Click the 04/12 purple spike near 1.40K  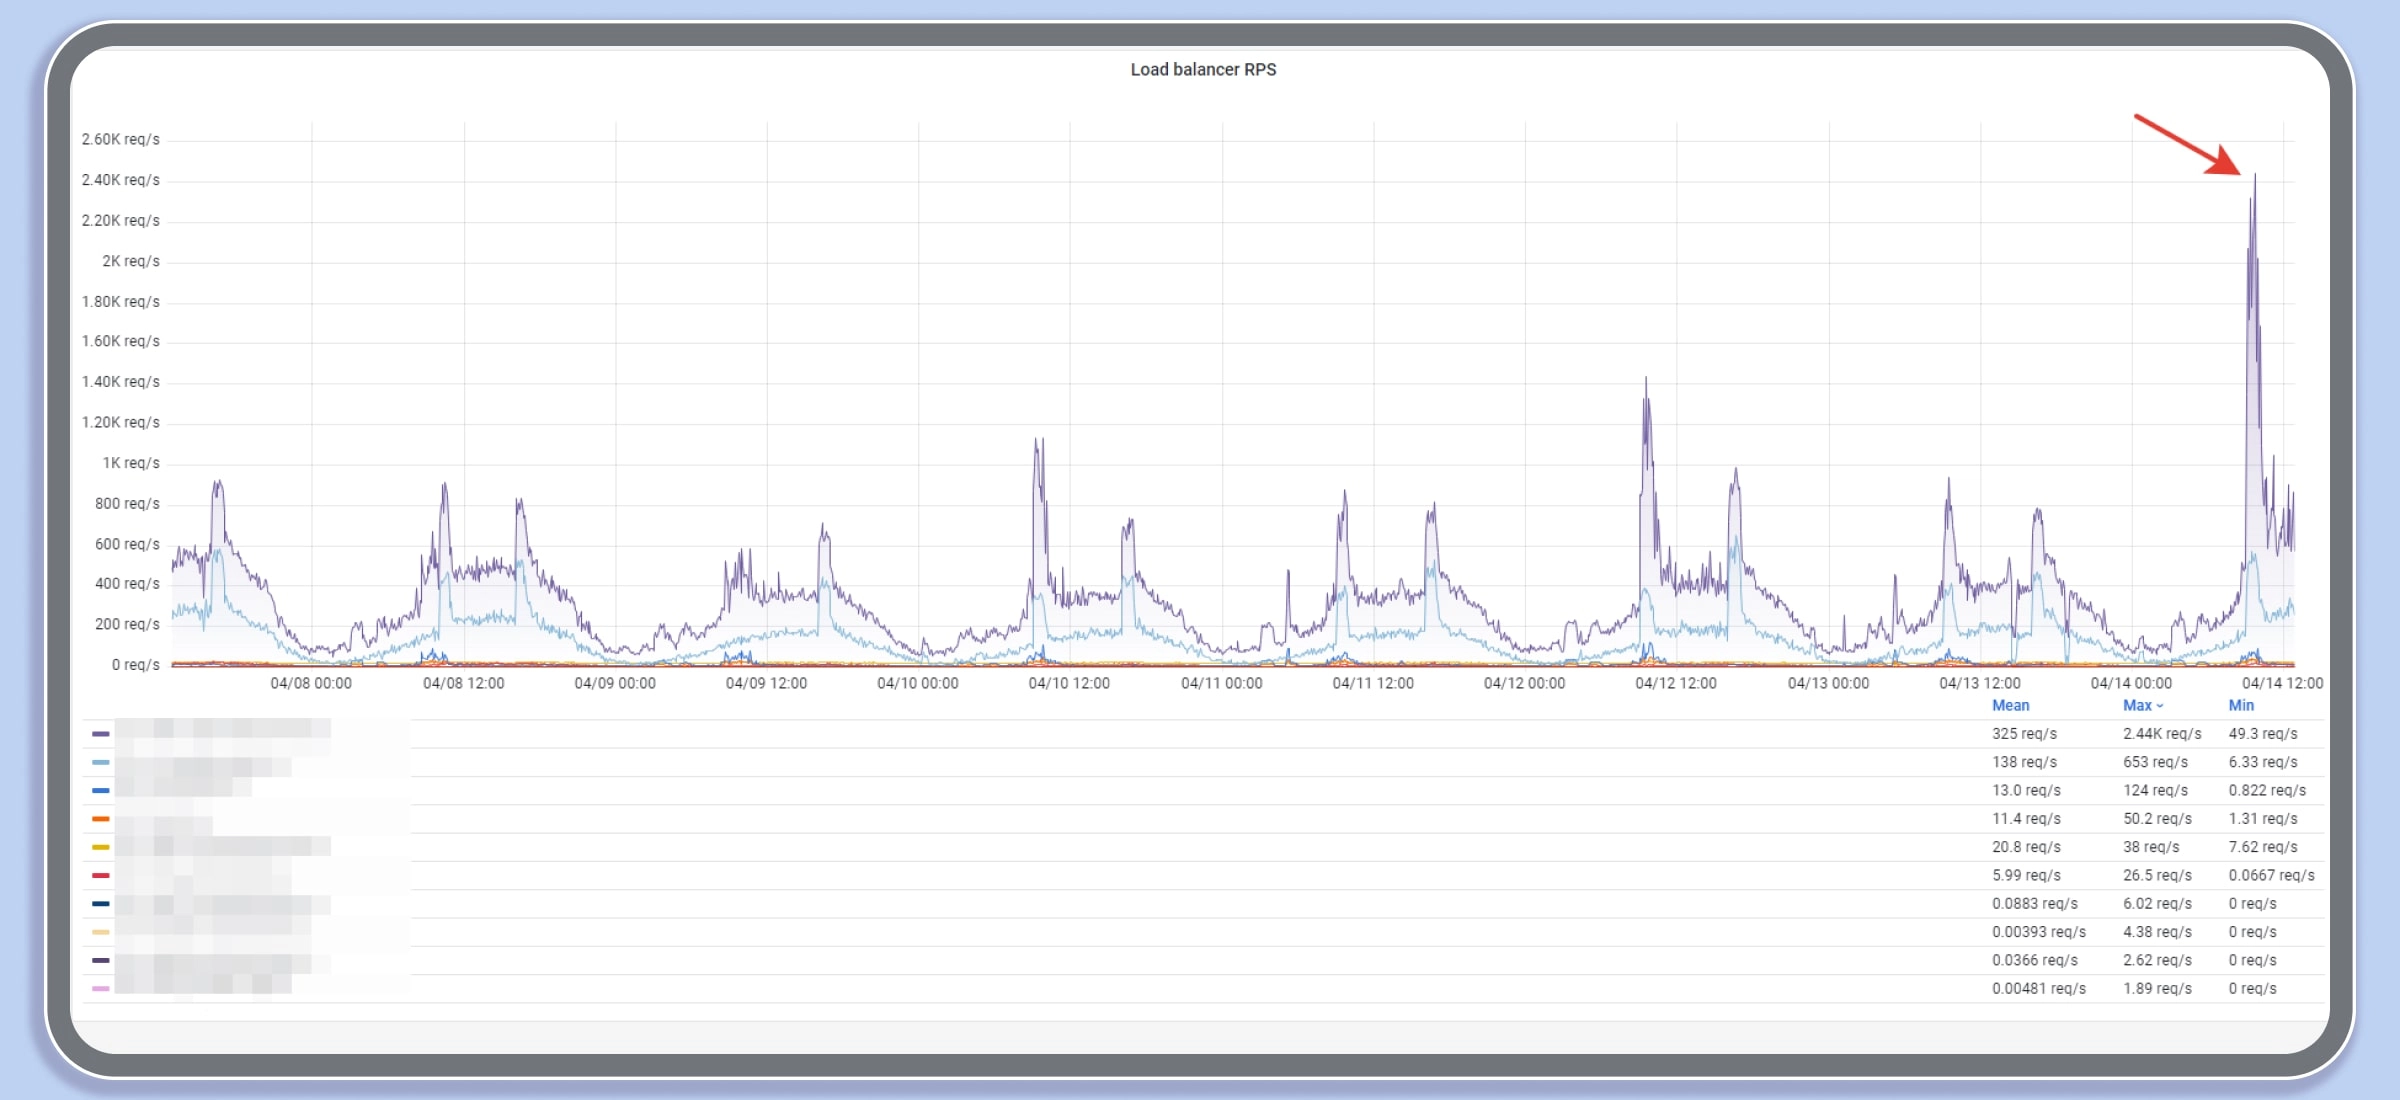1646,380
